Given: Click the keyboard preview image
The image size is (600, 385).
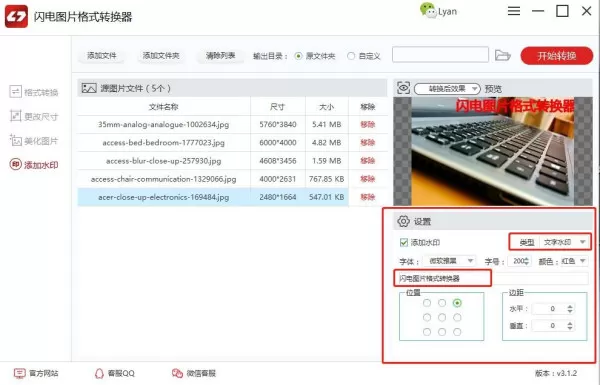Looking at the screenshot, I should click(493, 151).
